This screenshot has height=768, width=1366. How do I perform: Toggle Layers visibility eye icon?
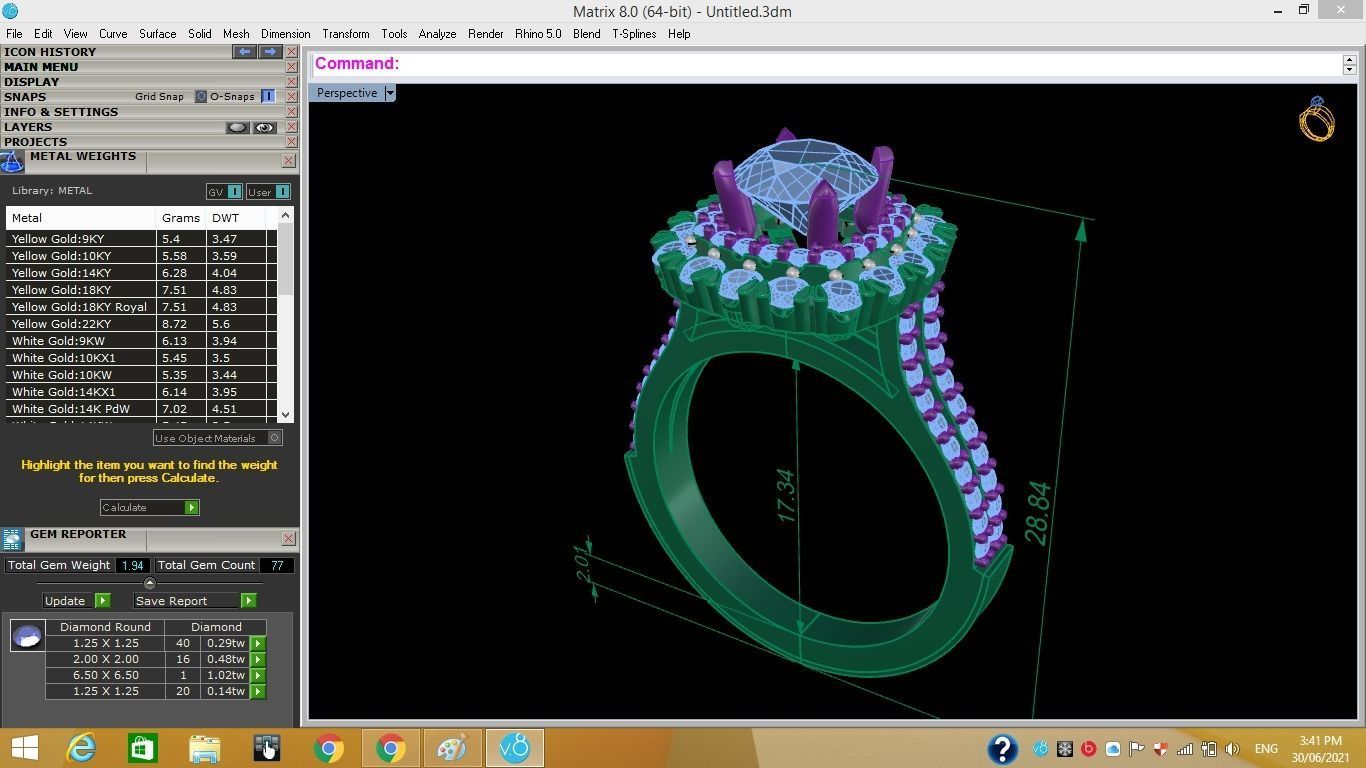[x=265, y=128]
